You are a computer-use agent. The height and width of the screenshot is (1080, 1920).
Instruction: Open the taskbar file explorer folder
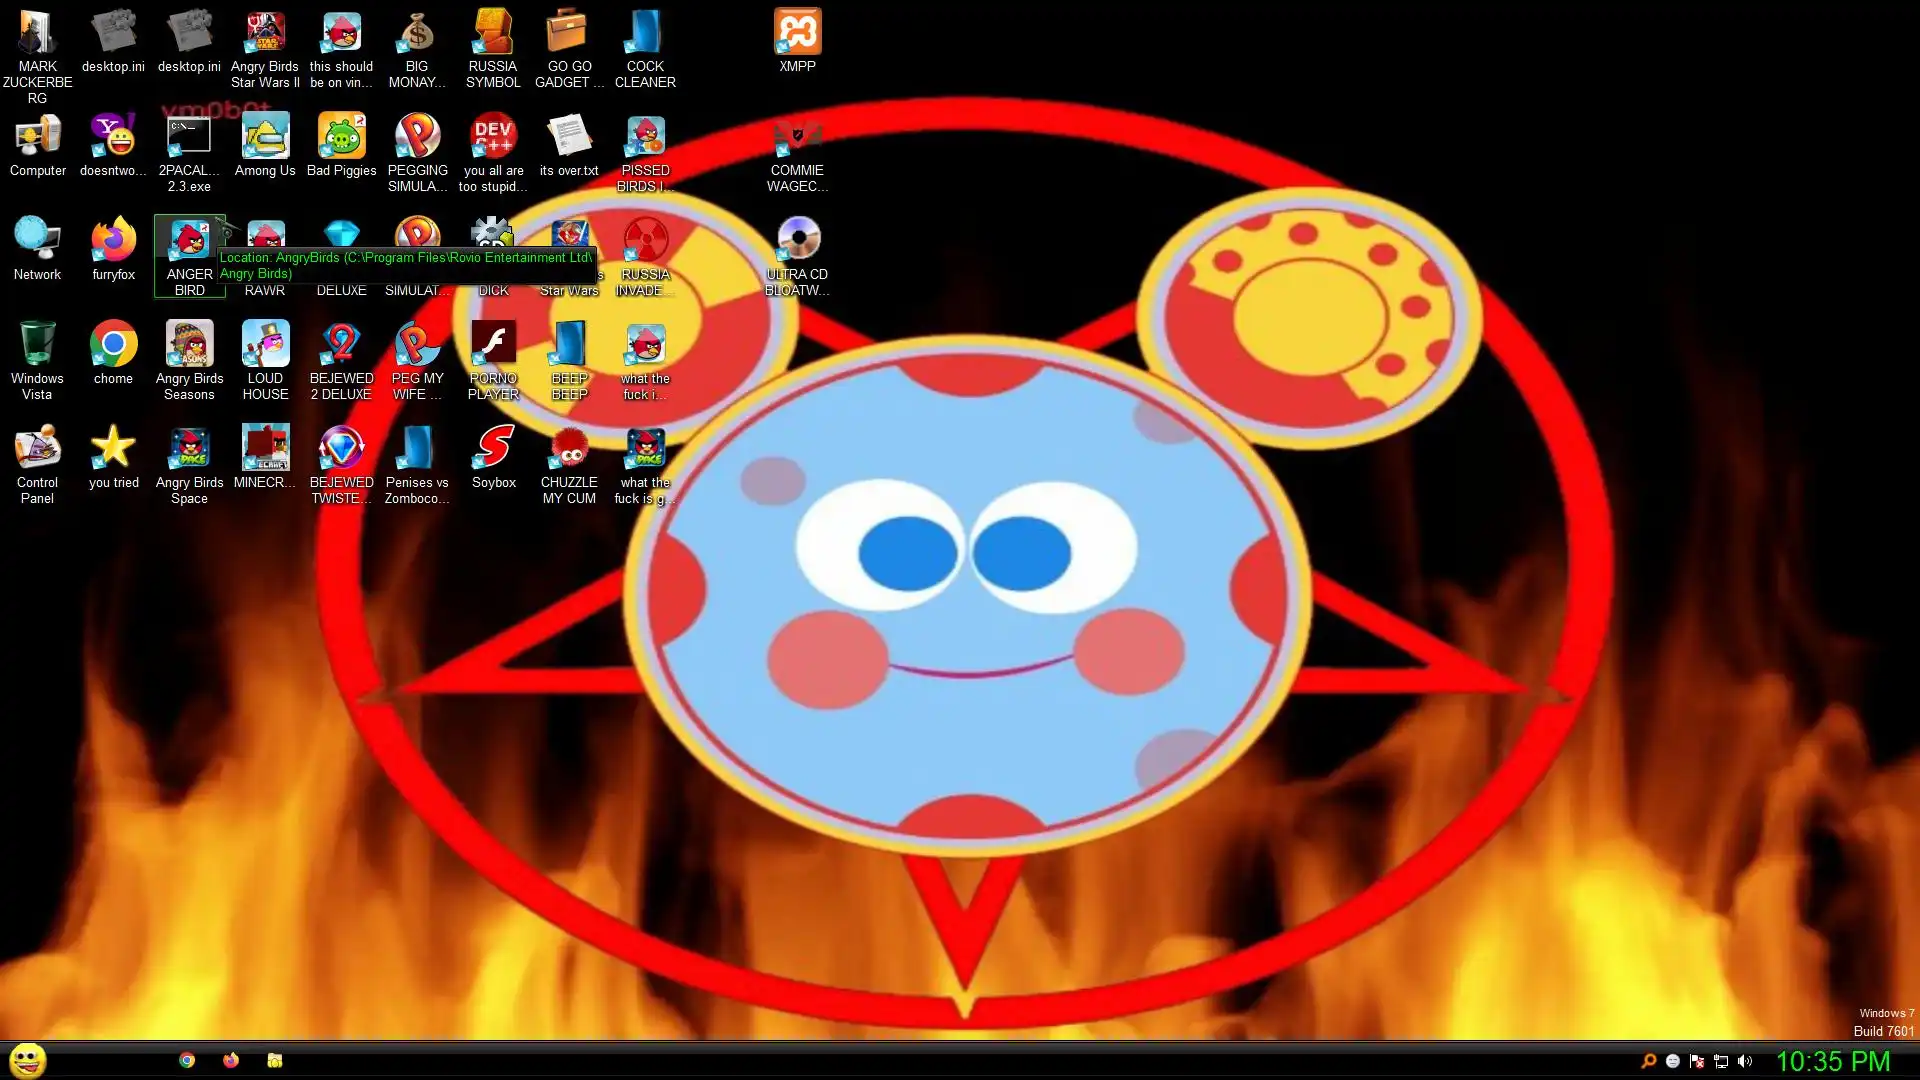274,1060
